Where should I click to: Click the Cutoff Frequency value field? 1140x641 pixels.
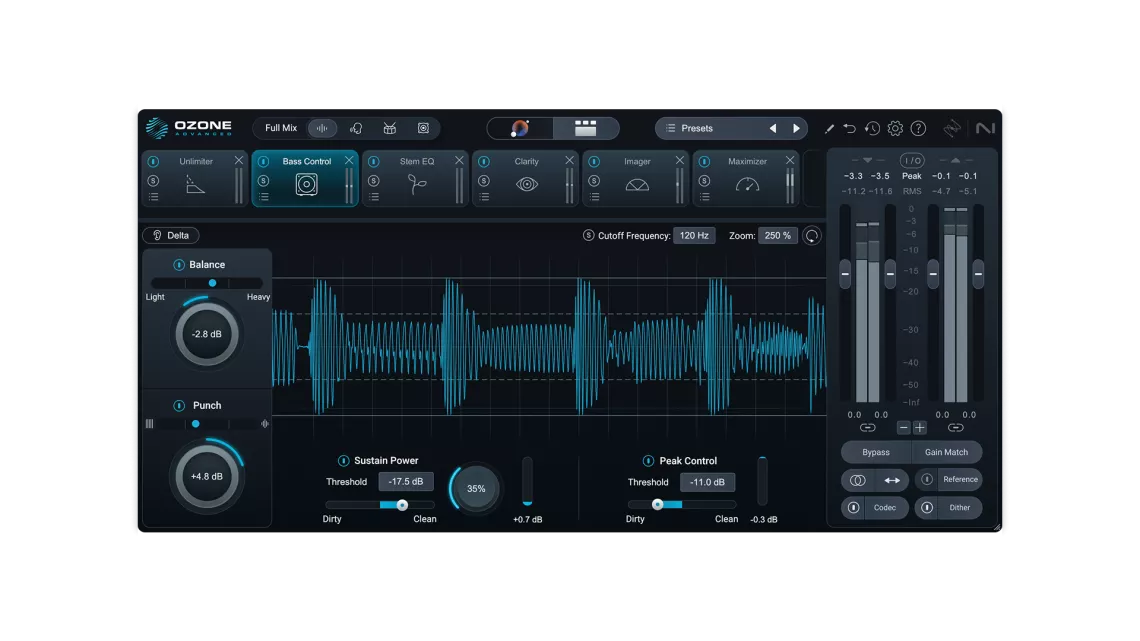click(694, 235)
